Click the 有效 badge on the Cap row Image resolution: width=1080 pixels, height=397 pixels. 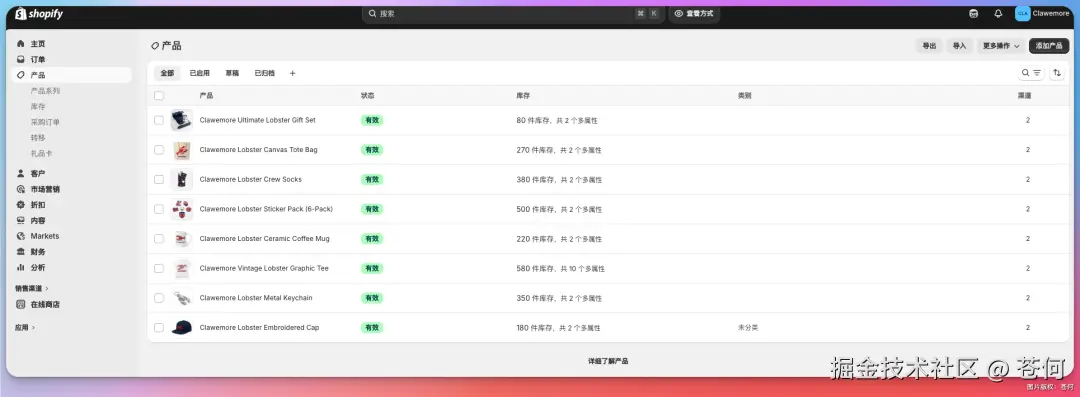click(372, 327)
